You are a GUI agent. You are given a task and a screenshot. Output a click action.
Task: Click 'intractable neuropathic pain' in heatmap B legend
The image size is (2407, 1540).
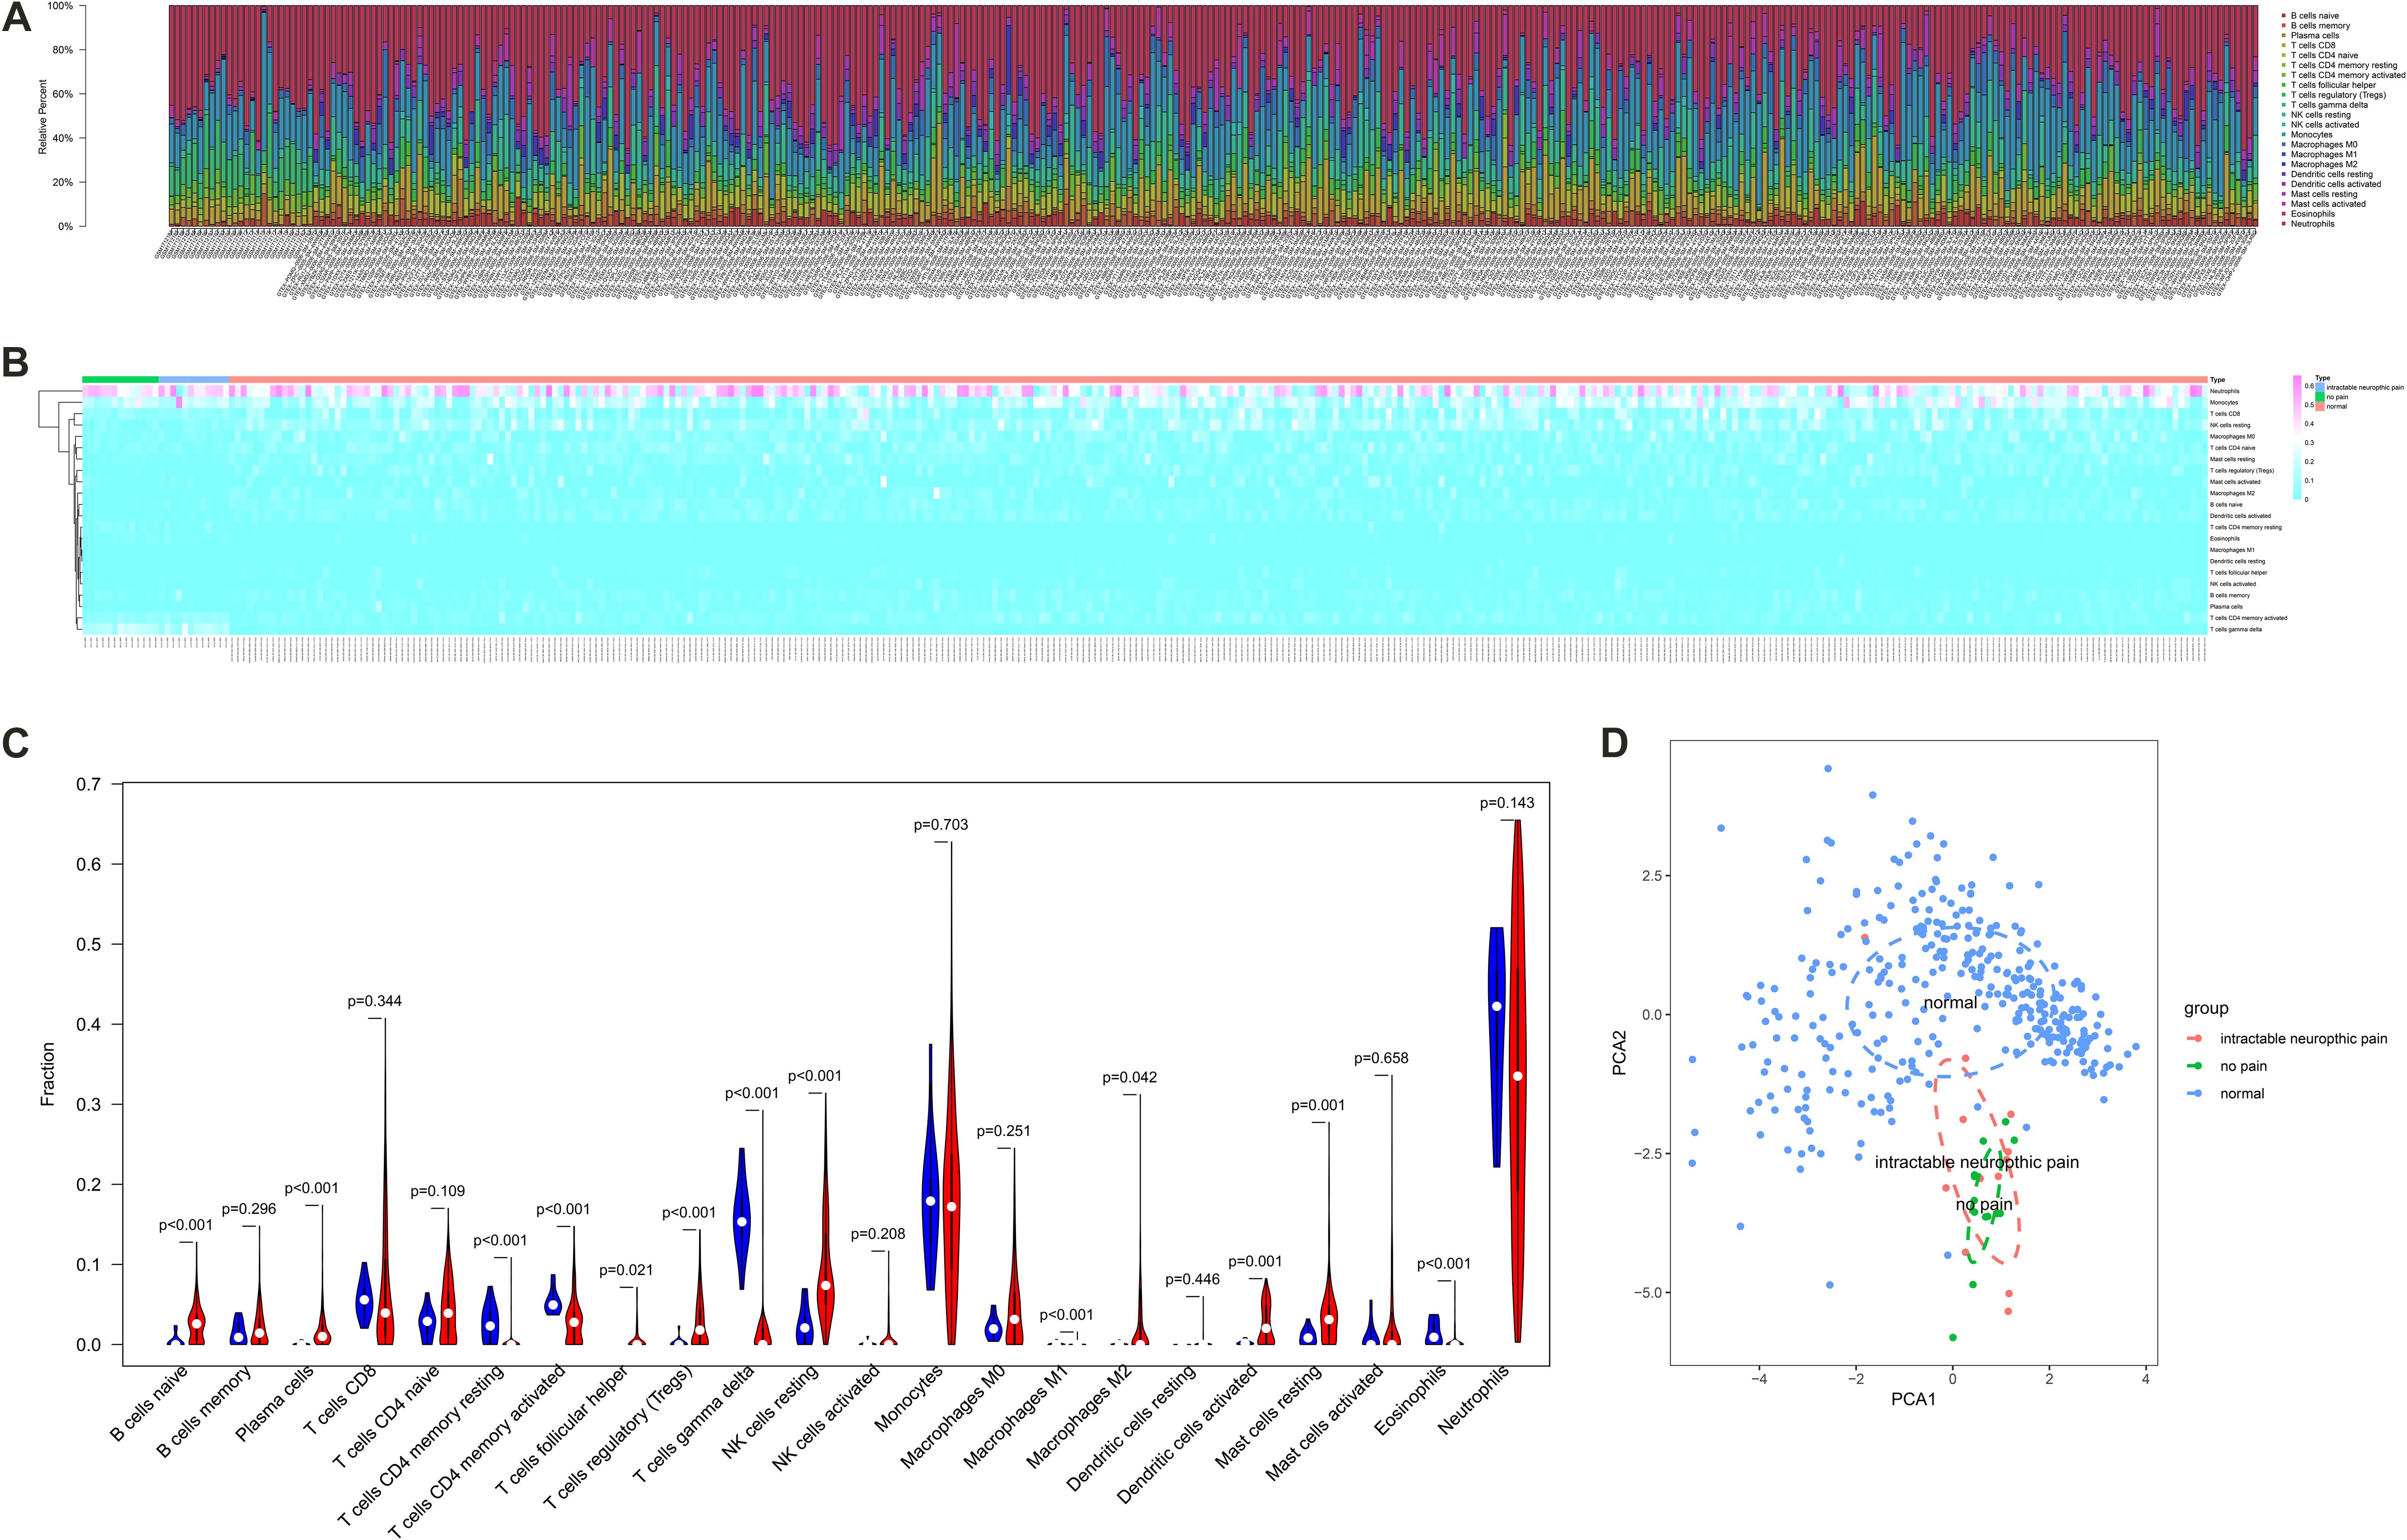pyautogui.click(x=2365, y=387)
